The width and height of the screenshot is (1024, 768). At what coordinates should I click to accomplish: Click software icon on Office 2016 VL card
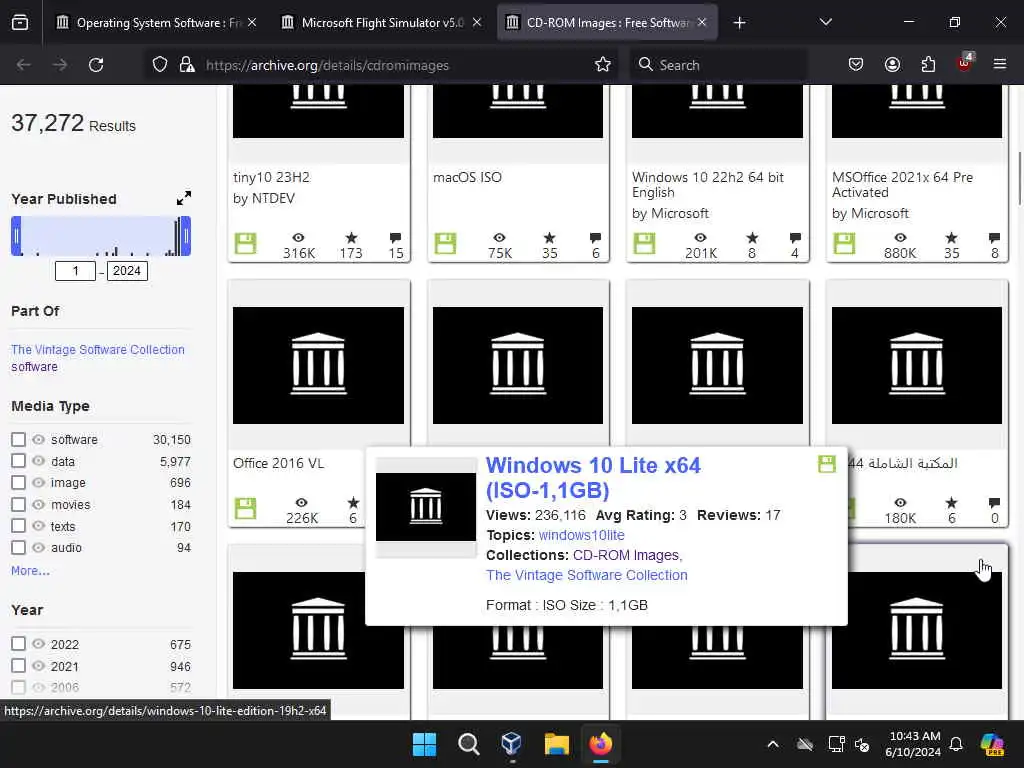click(246, 508)
